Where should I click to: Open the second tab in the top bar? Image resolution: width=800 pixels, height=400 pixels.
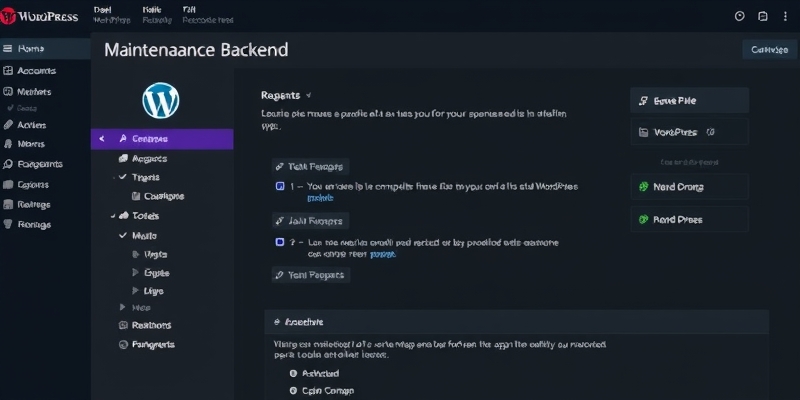pos(152,14)
